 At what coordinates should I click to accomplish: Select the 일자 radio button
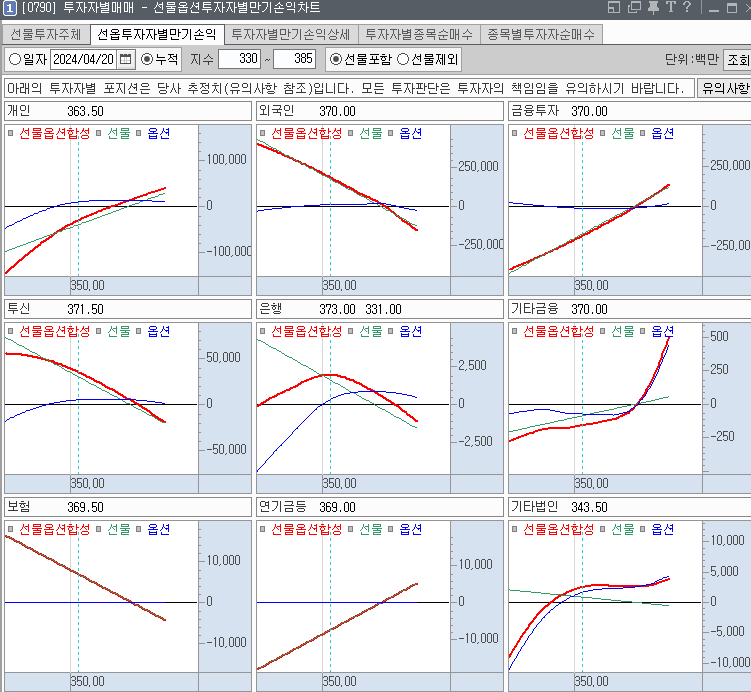tap(15, 59)
